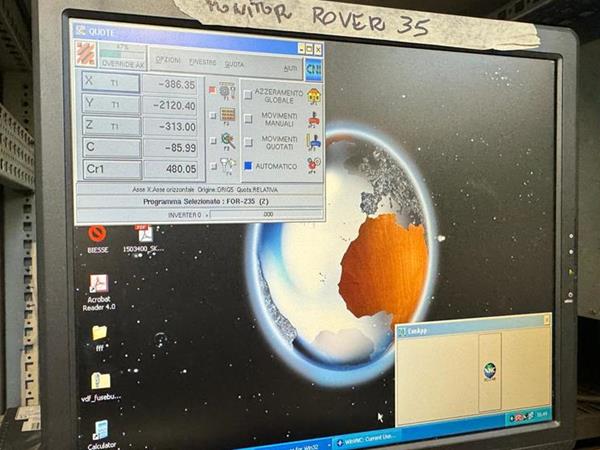
Task: Click the QUOTE window title bar icon
Action: (x=81, y=31)
